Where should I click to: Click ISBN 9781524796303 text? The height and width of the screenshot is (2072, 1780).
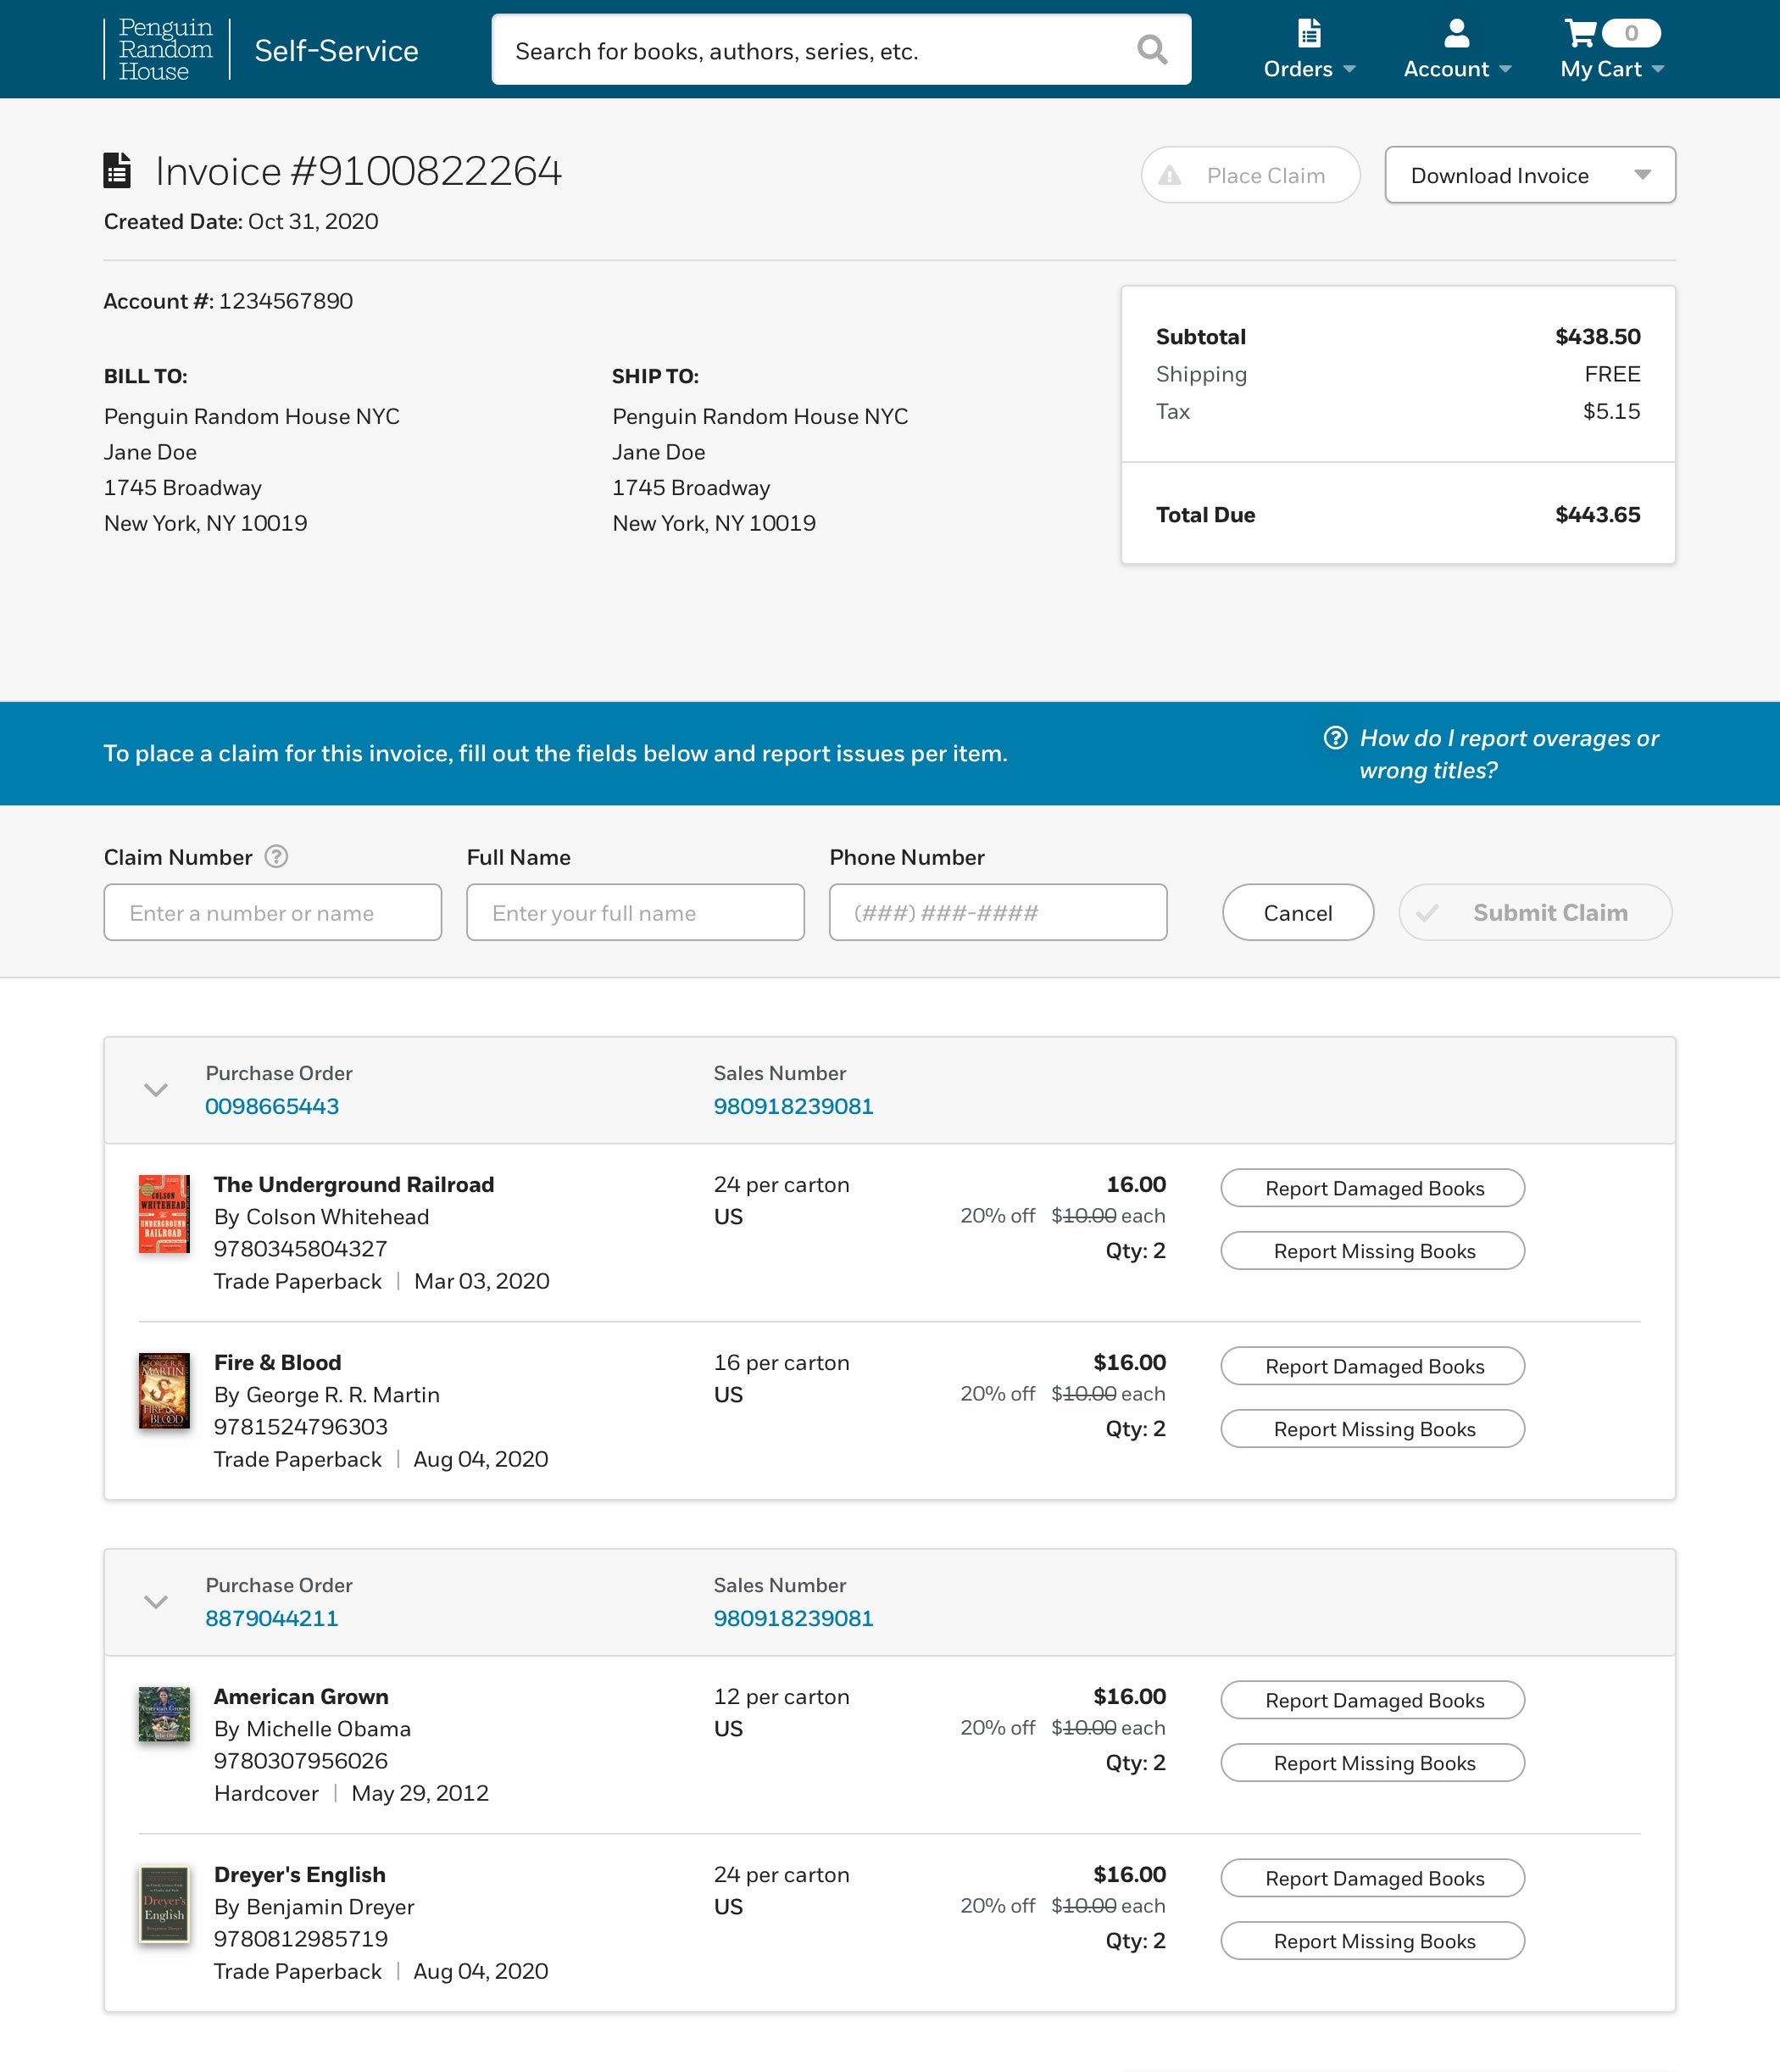301,1427
